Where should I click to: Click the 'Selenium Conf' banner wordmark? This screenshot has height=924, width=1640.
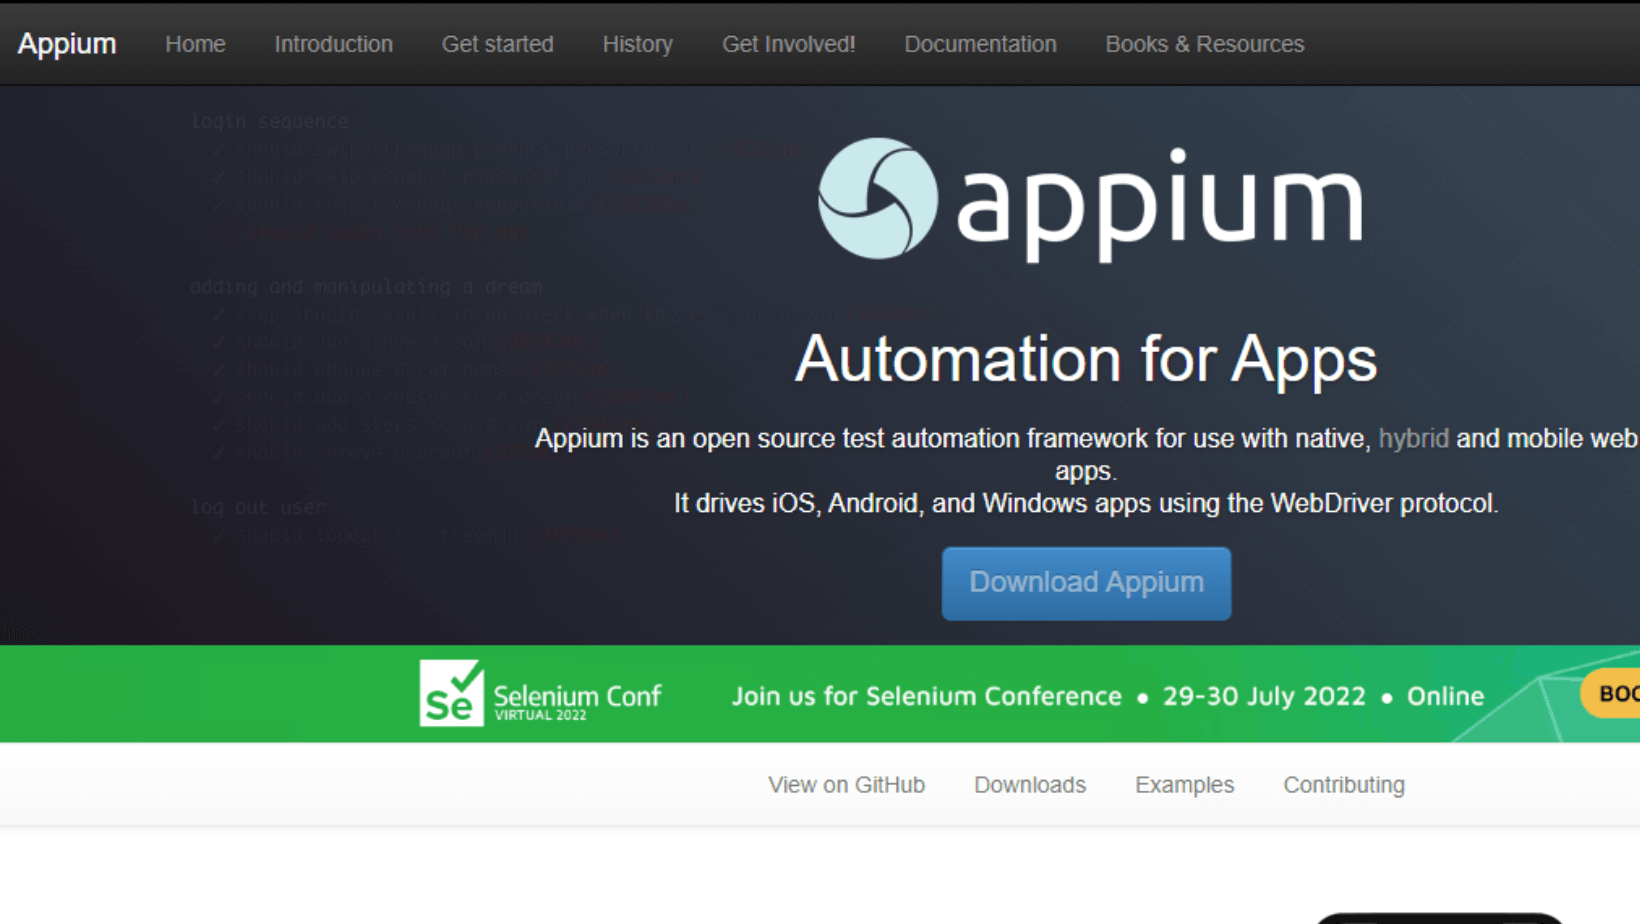pos(577,696)
